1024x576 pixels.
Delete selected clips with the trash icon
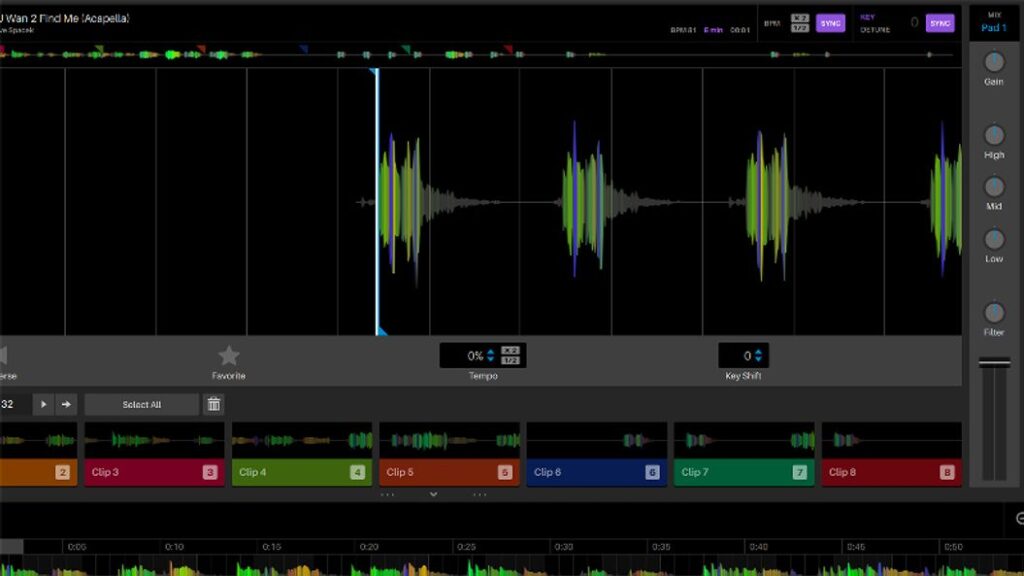coord(214,404)
